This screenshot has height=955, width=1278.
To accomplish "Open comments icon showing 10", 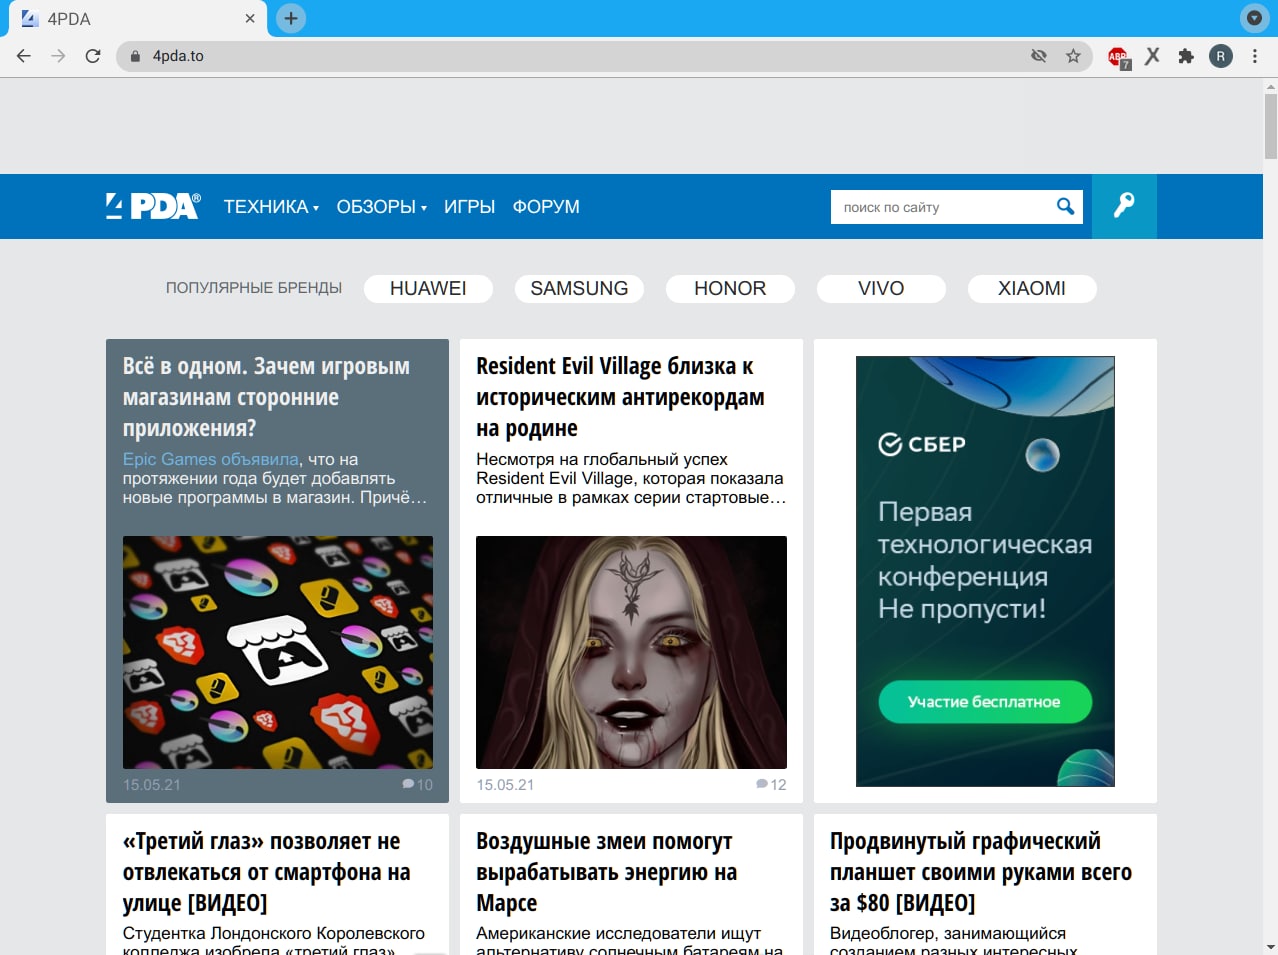I will tap(417, 784).
